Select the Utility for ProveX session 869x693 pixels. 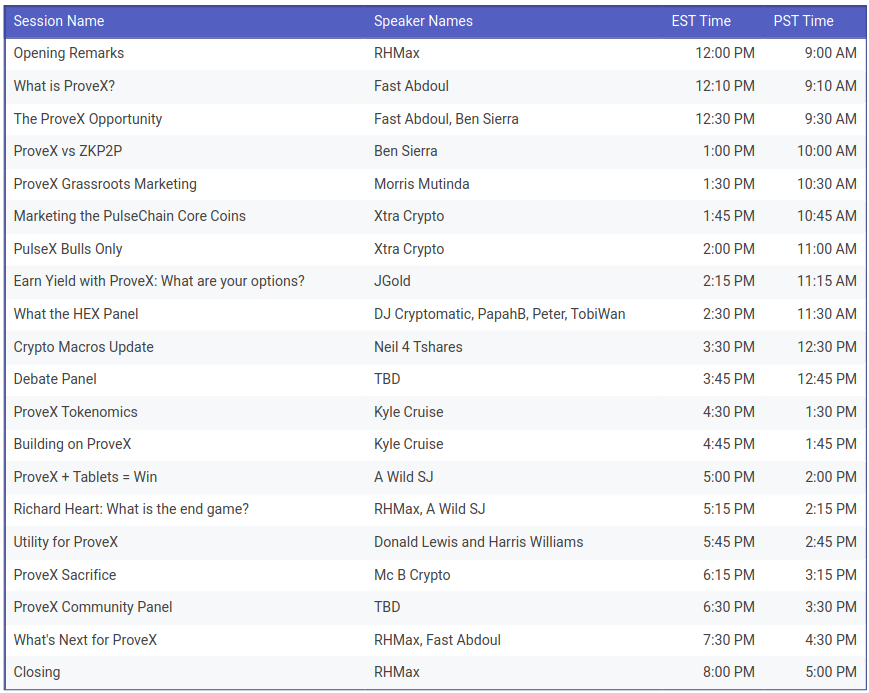coord(65,542)
